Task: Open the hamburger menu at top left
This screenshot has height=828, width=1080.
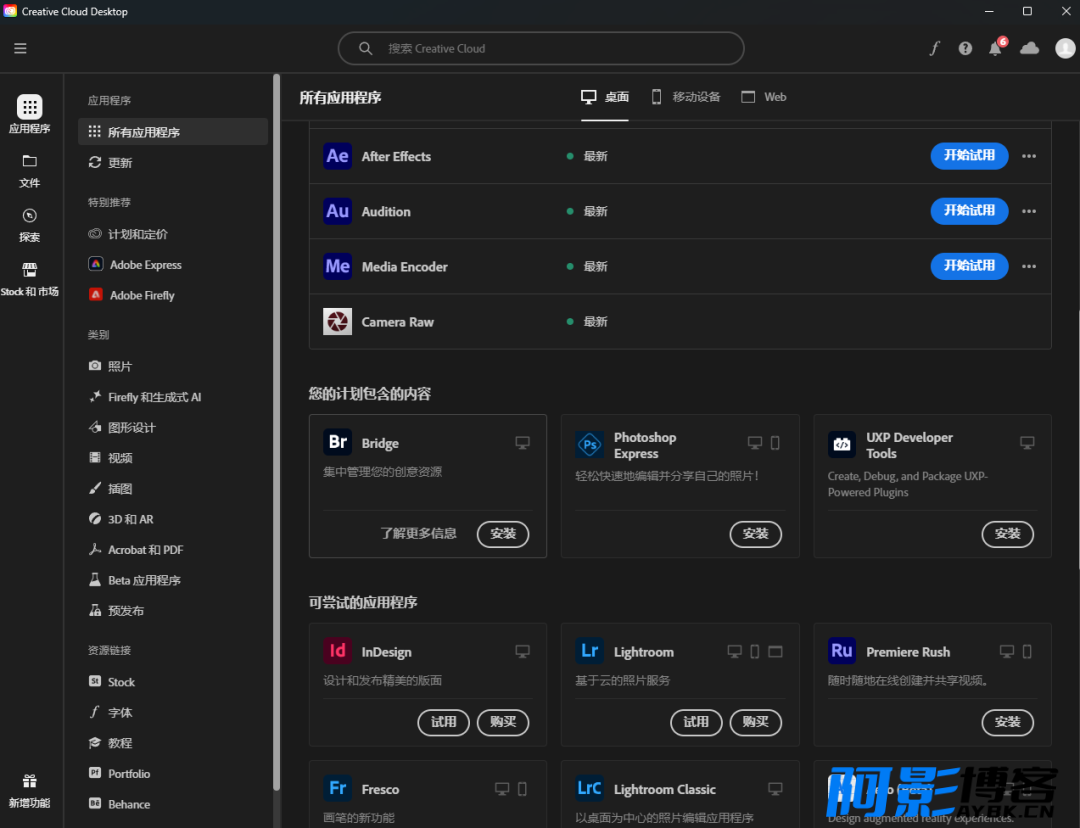Action: pos(20,48)
